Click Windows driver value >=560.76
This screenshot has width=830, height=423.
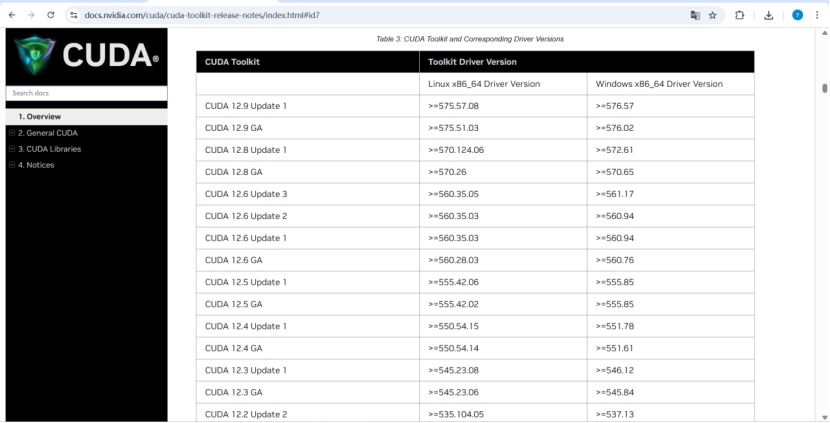(615, 260)
